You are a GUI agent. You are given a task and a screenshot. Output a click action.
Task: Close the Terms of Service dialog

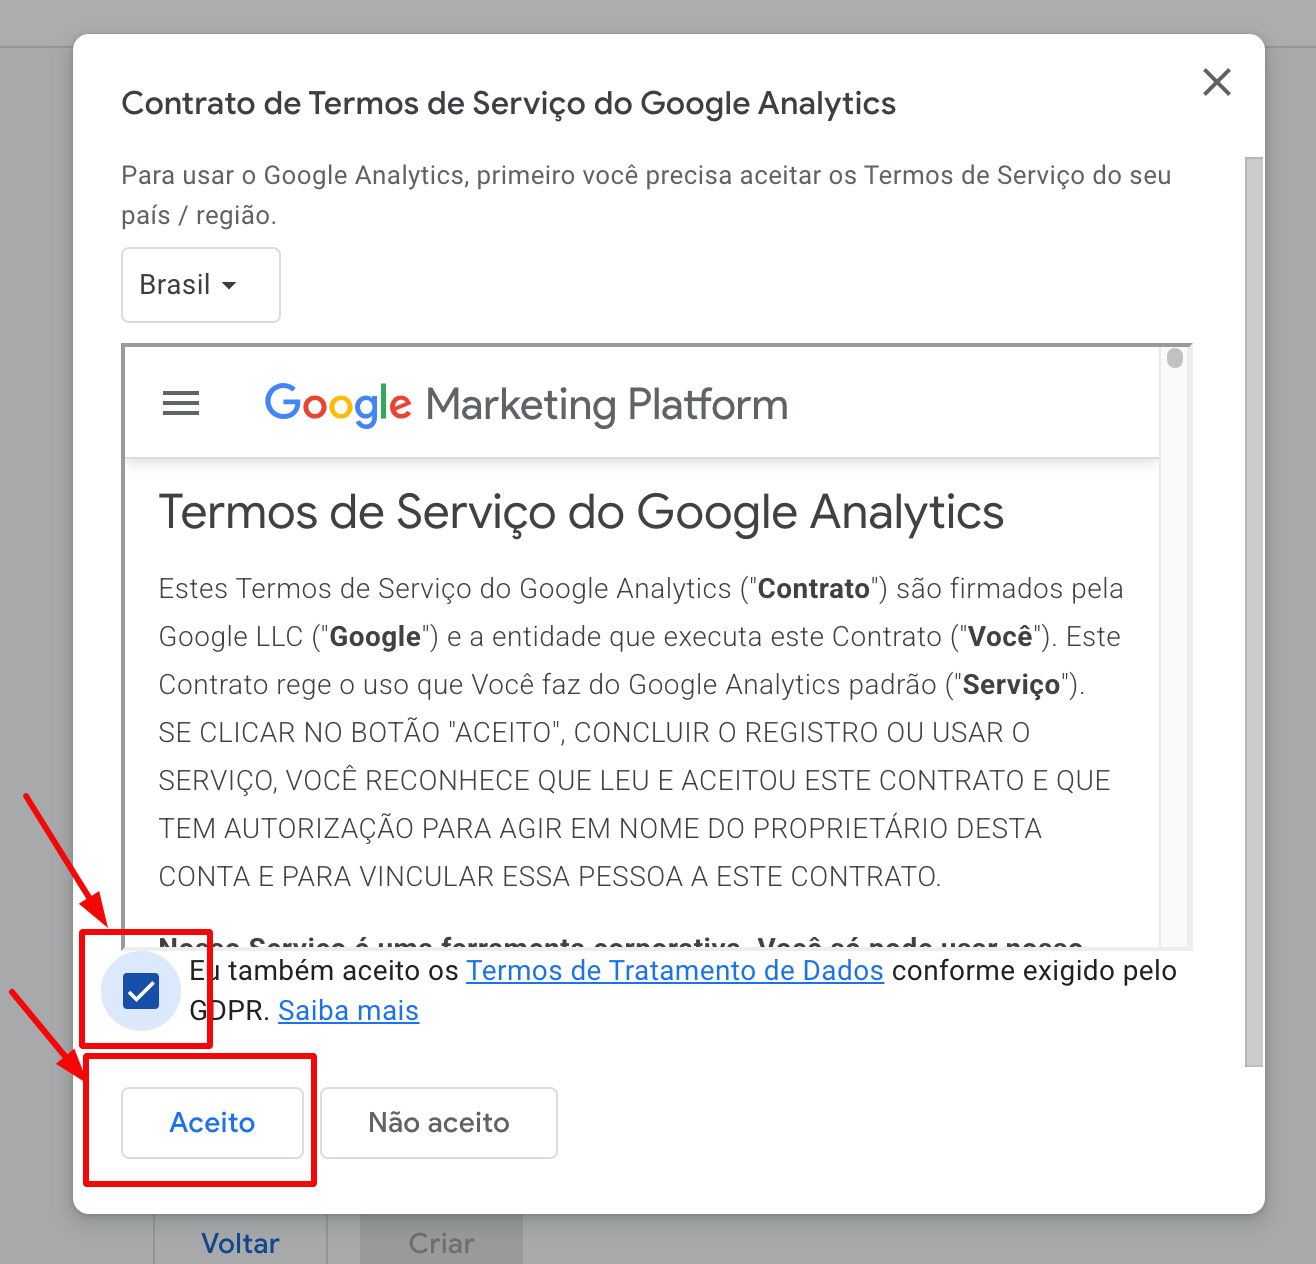tap(1216, 82)
